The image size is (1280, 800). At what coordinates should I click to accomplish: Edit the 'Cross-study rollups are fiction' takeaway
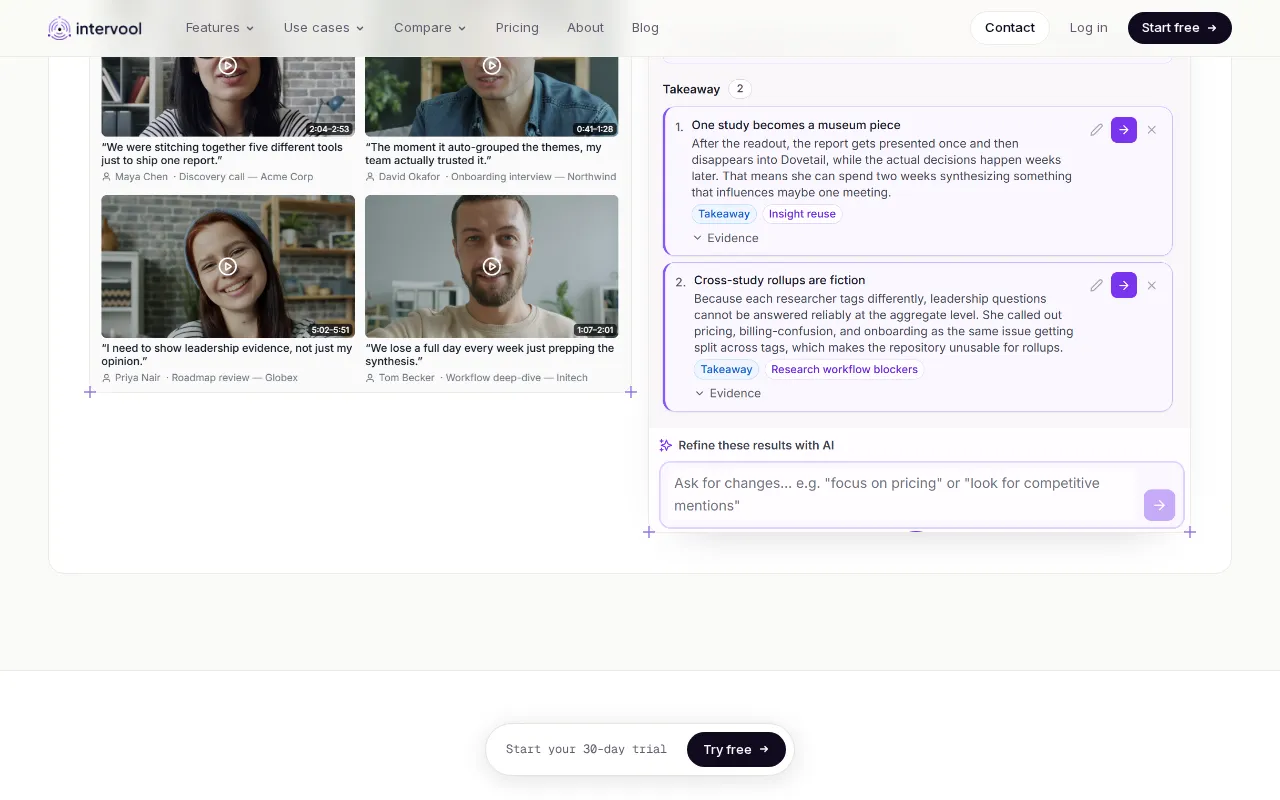(1096, 285)
